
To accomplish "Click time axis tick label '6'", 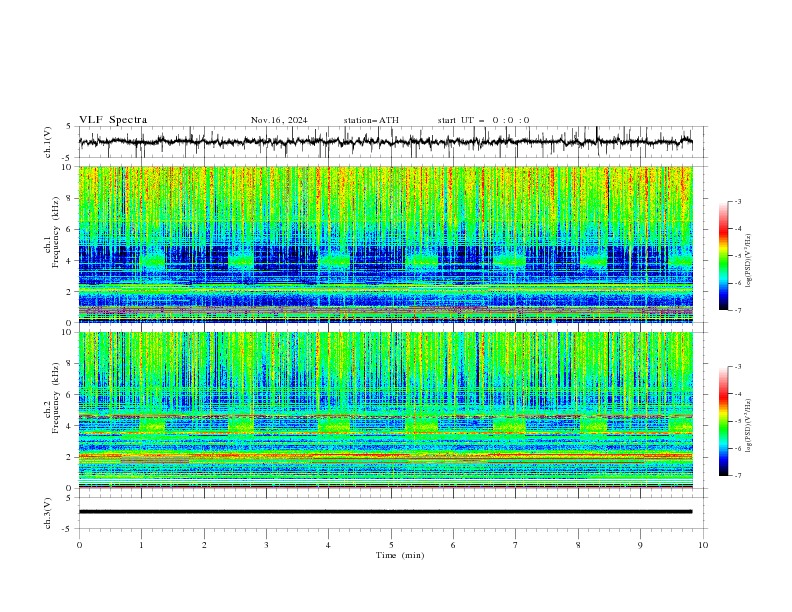I will click(x=453, y=545).
